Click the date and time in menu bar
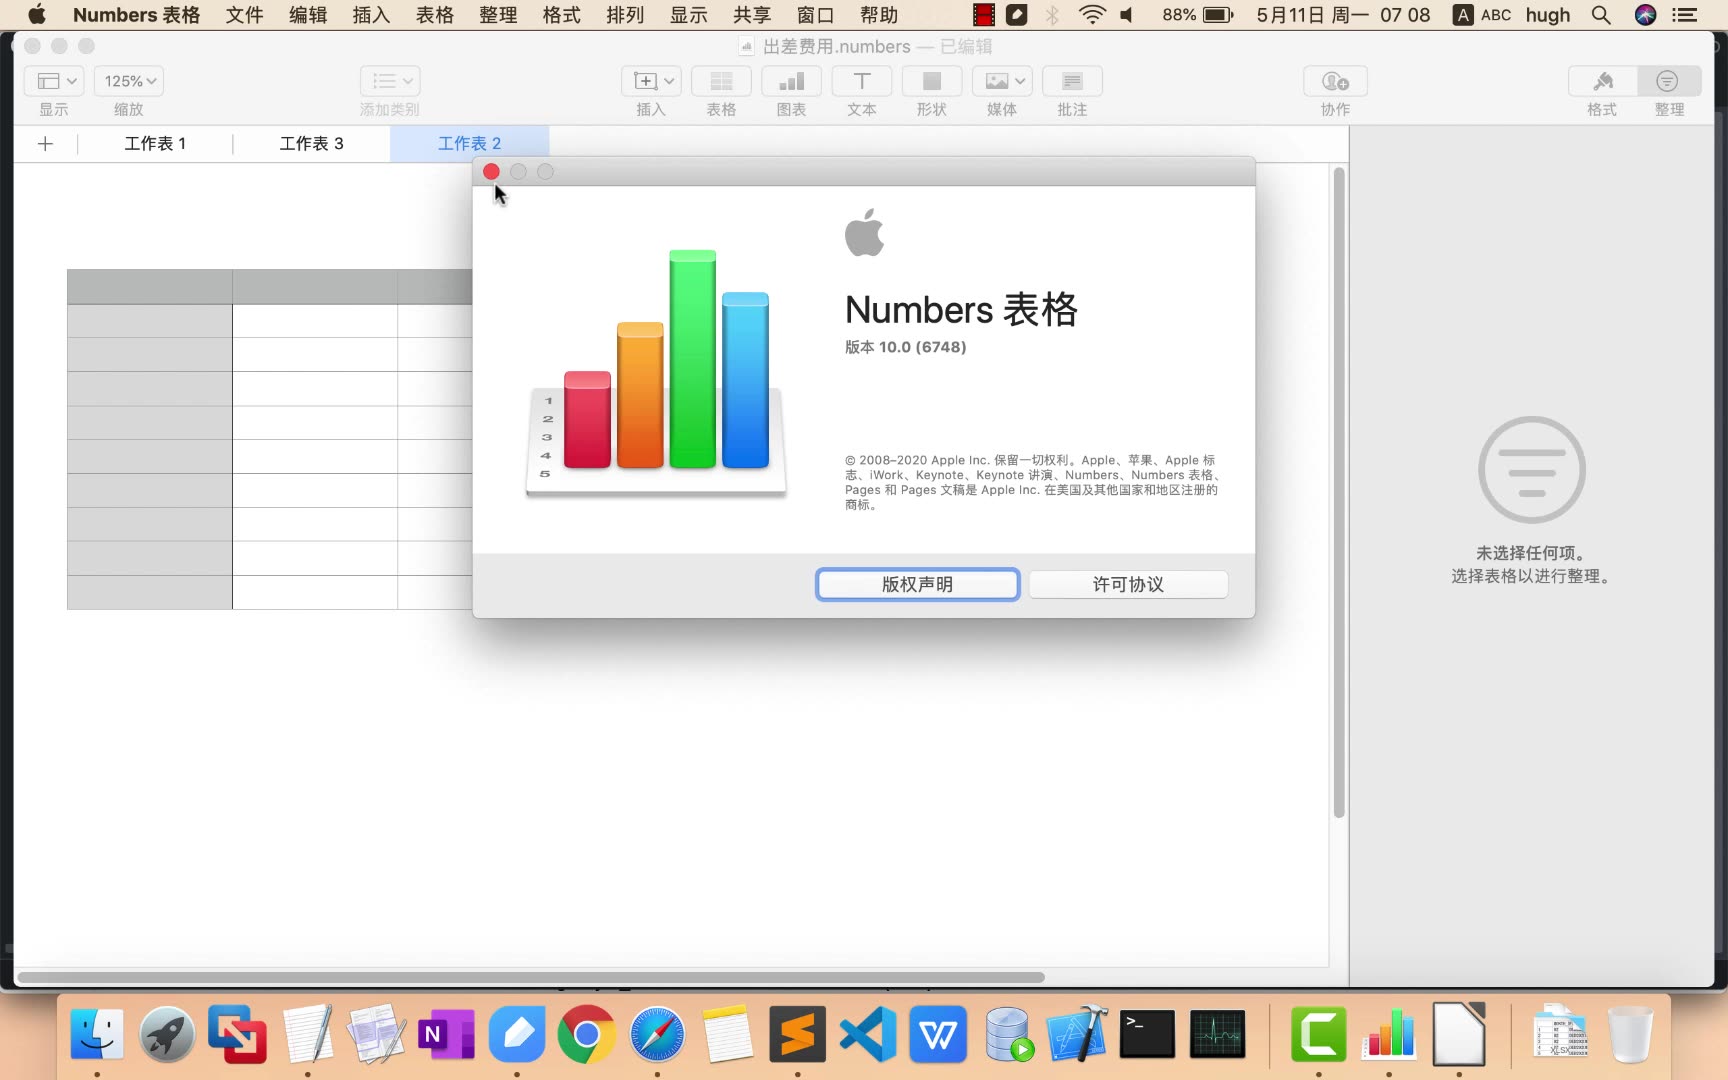Screen dimensions: 1728x1080 pyautogui.click(x=1343, y=15)
